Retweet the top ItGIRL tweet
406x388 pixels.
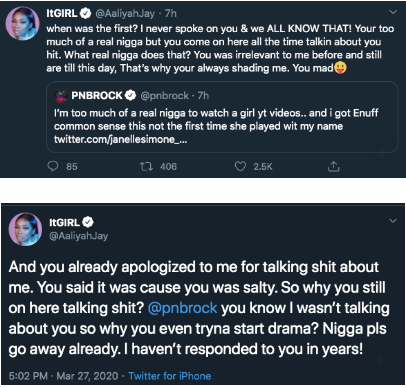click(146, 166)
